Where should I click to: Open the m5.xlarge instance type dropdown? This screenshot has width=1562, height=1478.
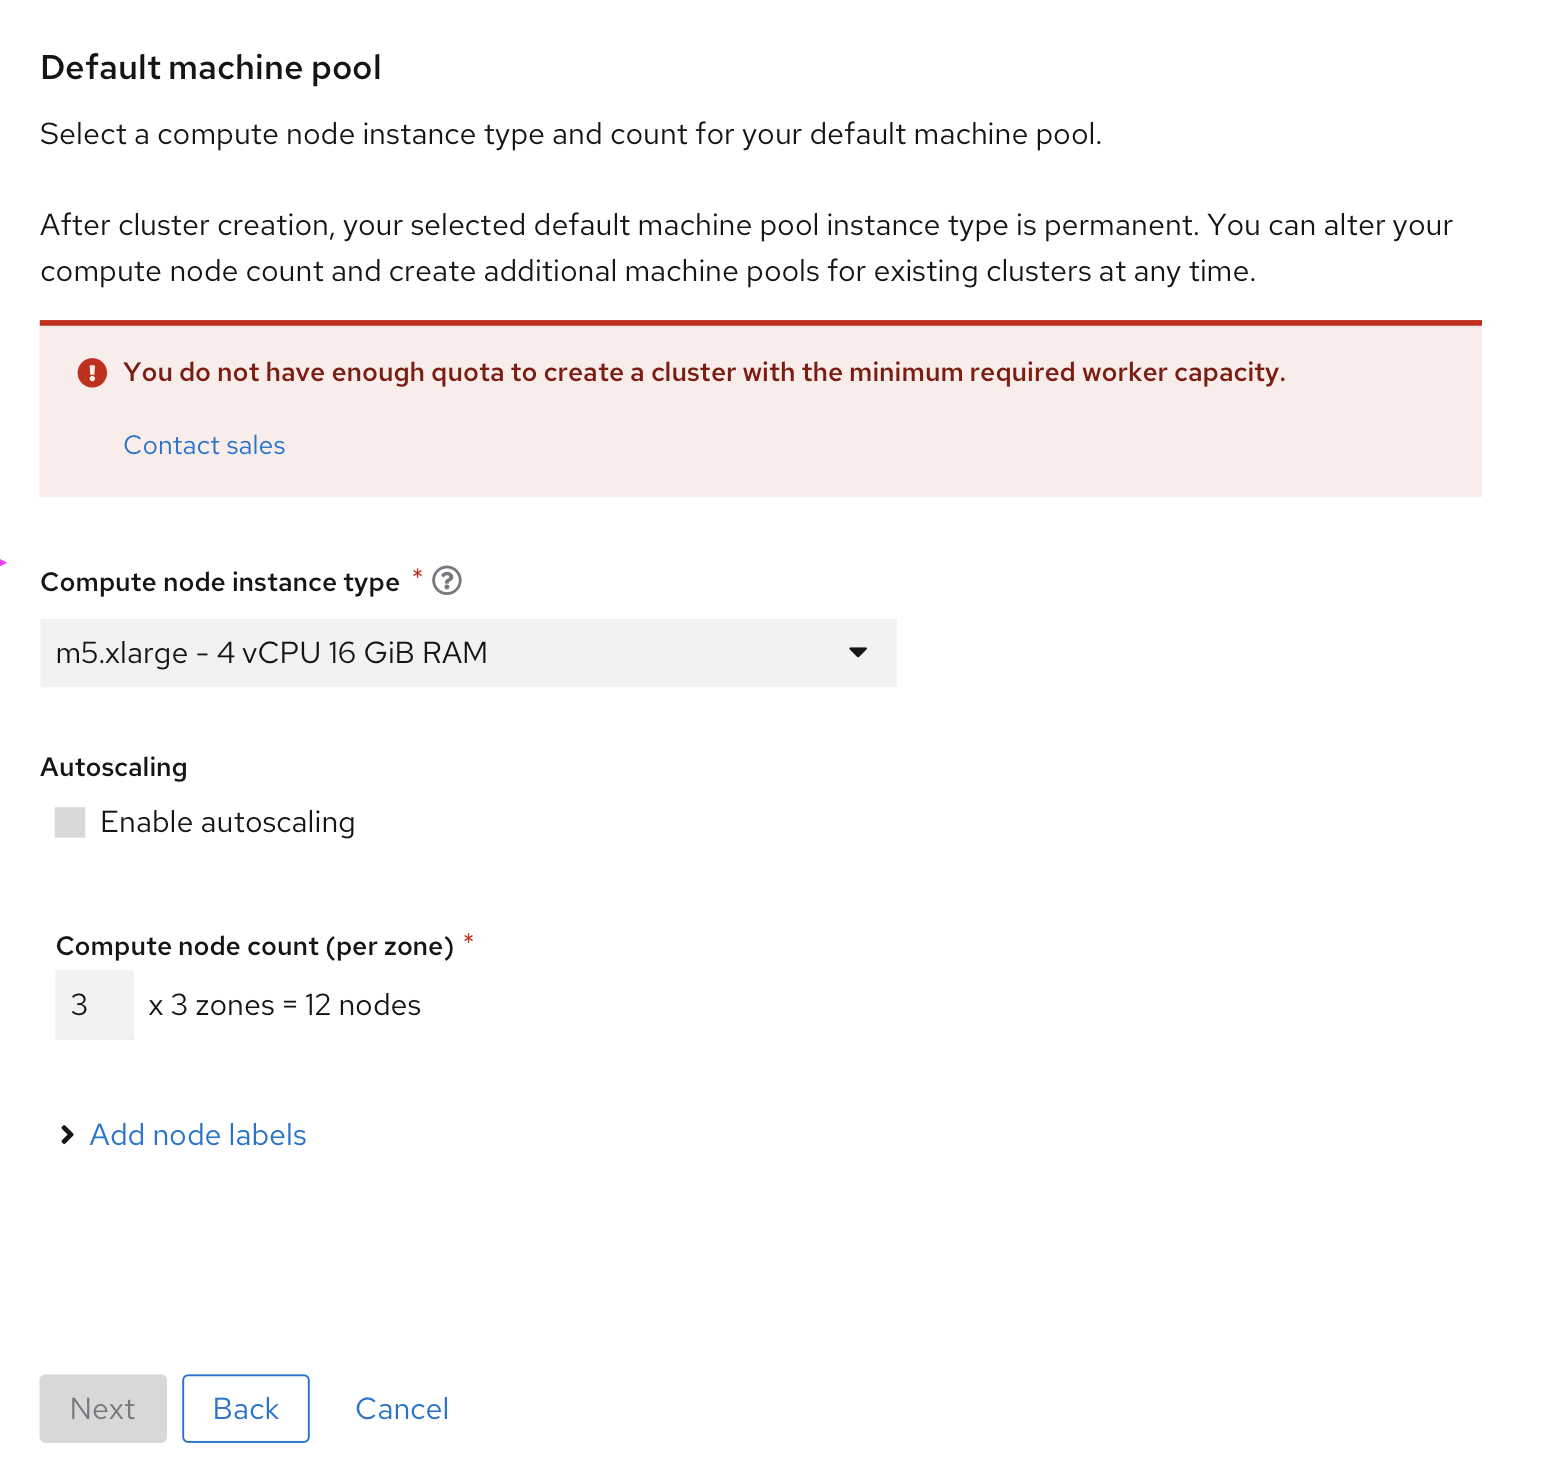click(468, 653)
